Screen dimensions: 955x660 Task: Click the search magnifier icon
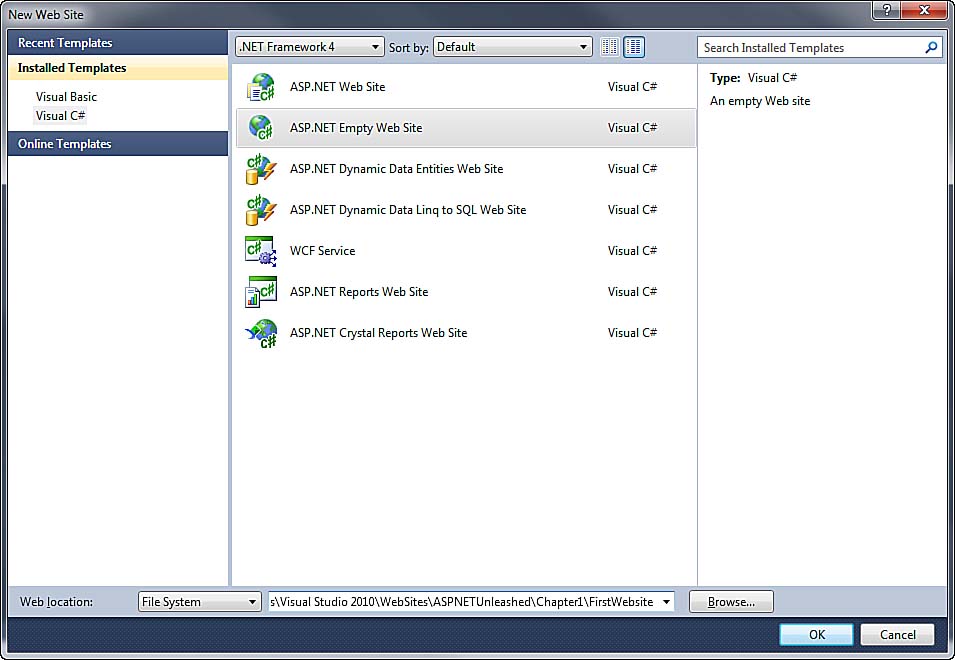click(931, 47)
